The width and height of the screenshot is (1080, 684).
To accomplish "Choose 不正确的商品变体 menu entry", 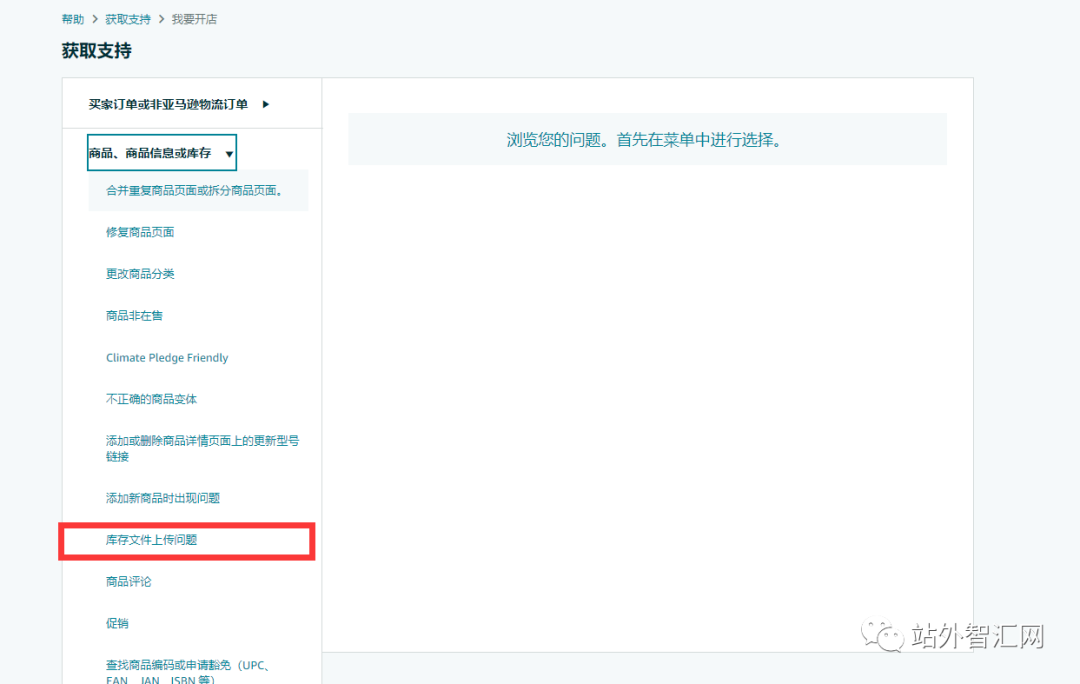I will (x=152, y=399).
